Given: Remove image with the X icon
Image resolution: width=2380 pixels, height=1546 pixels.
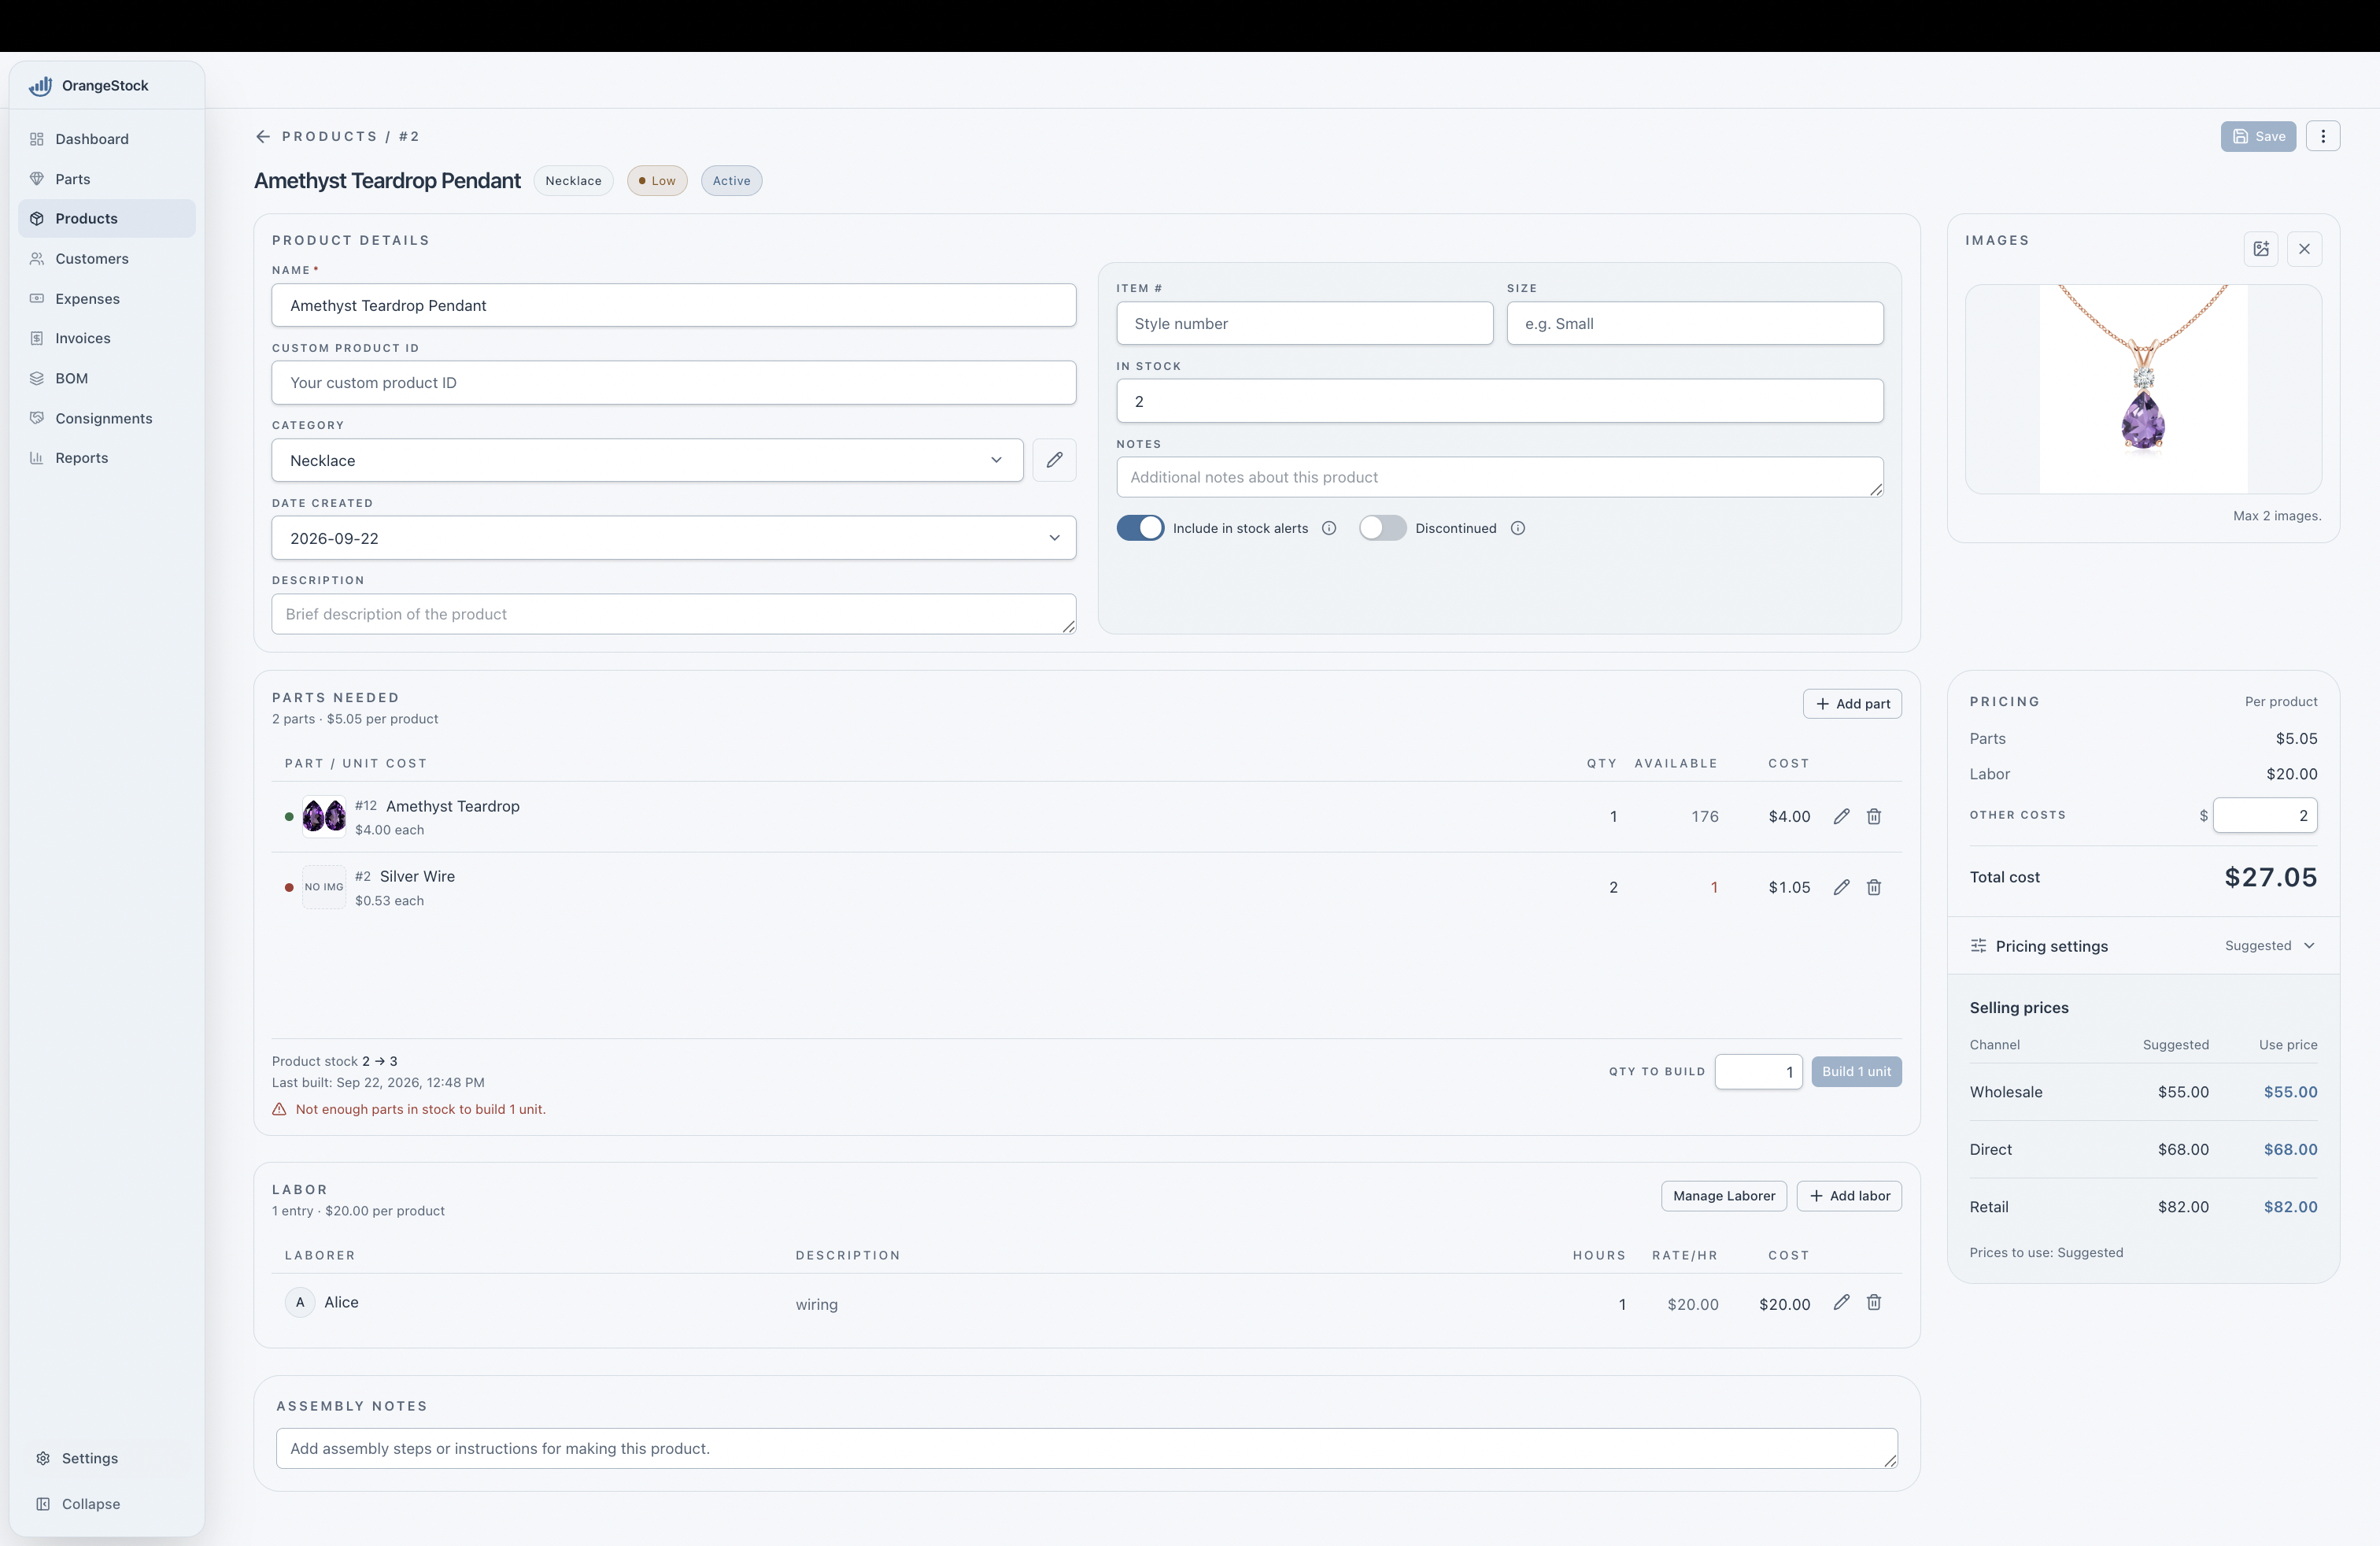Looking at the screenshot, I should pyautogui.click(x=2304, y=249).
